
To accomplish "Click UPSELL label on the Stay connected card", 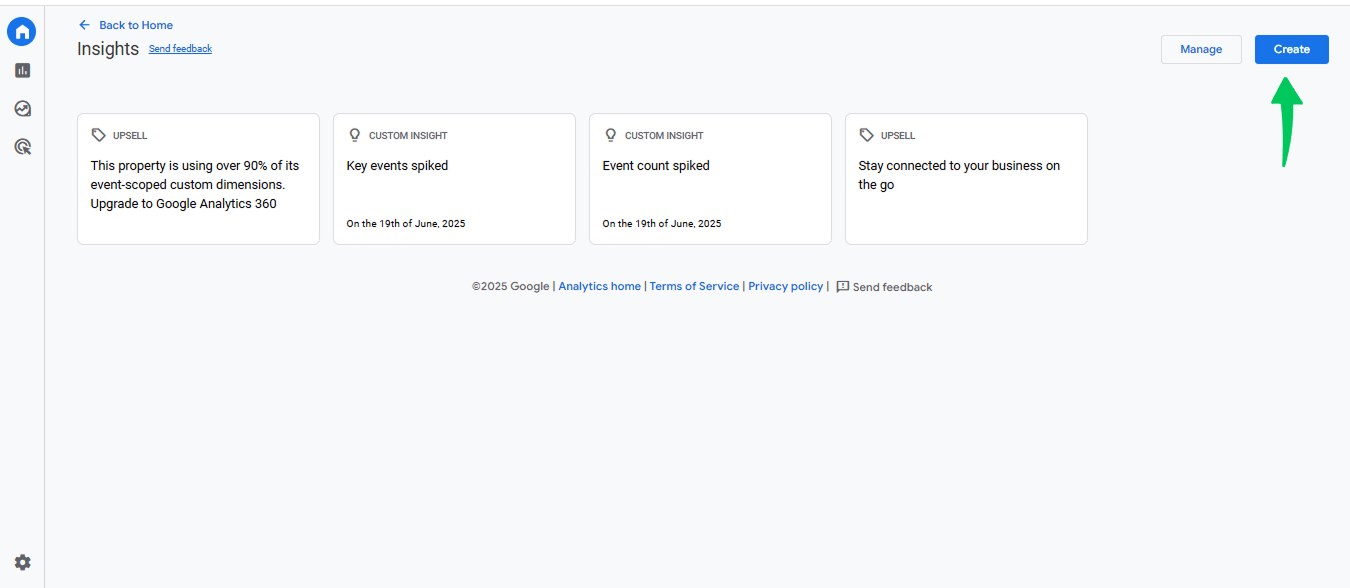I will pyautogui.click(x=898, y=135).
